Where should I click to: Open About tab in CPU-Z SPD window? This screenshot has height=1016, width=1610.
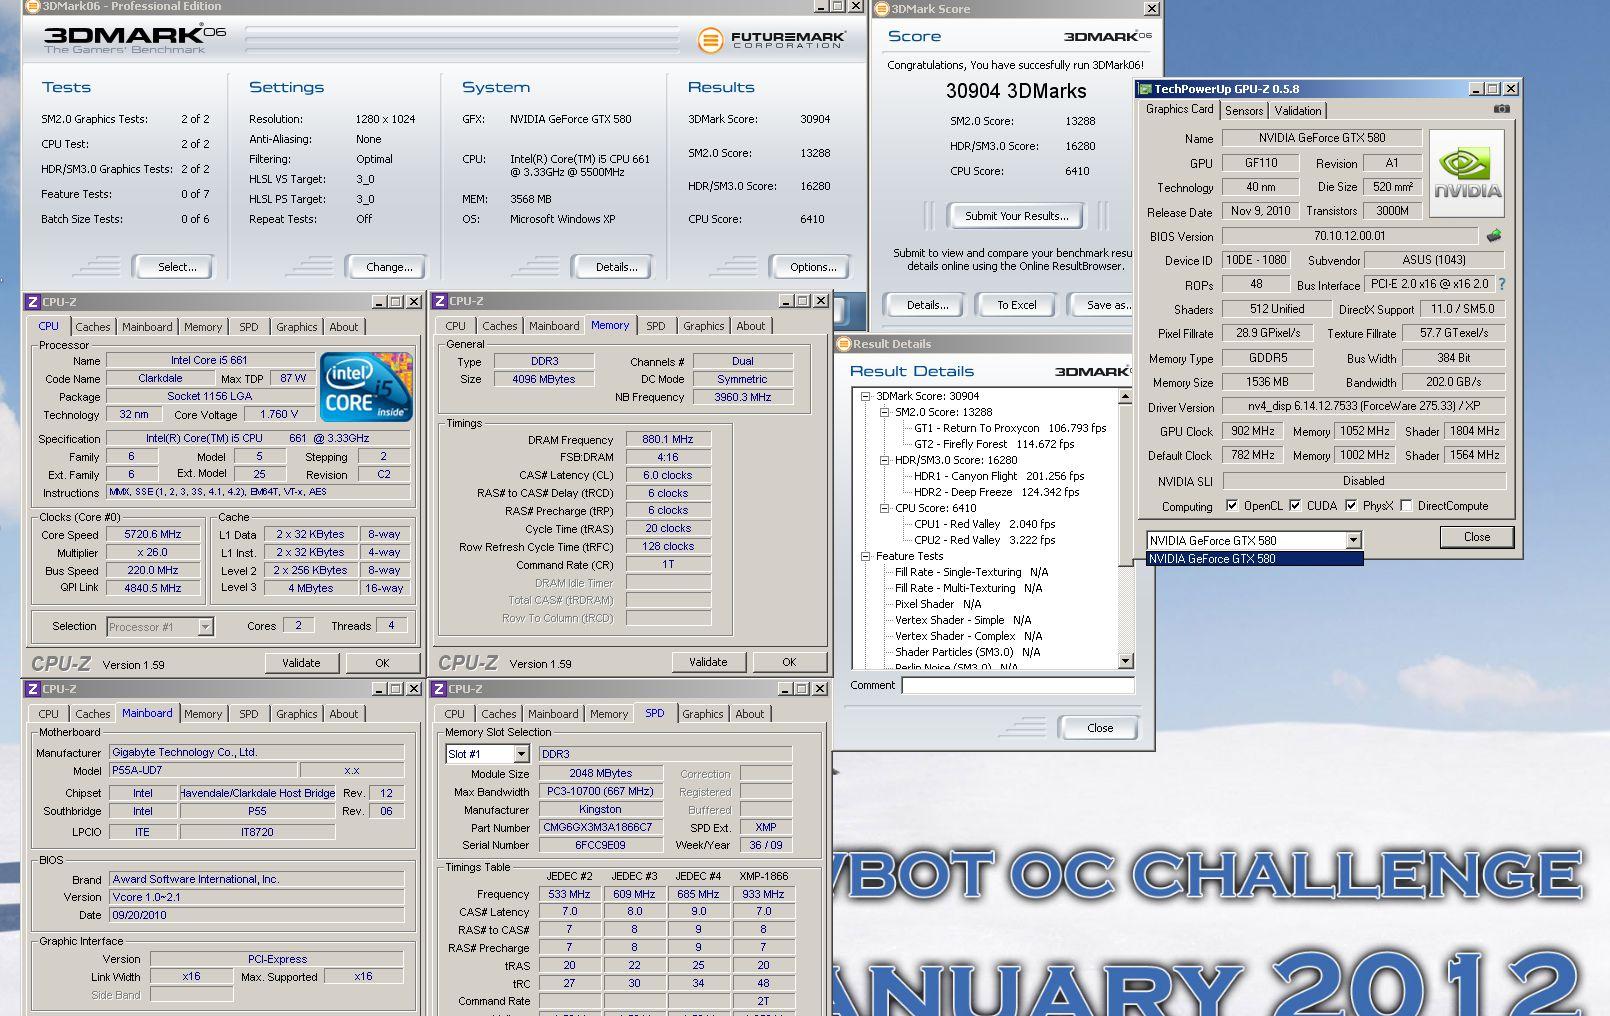[750, 714]
